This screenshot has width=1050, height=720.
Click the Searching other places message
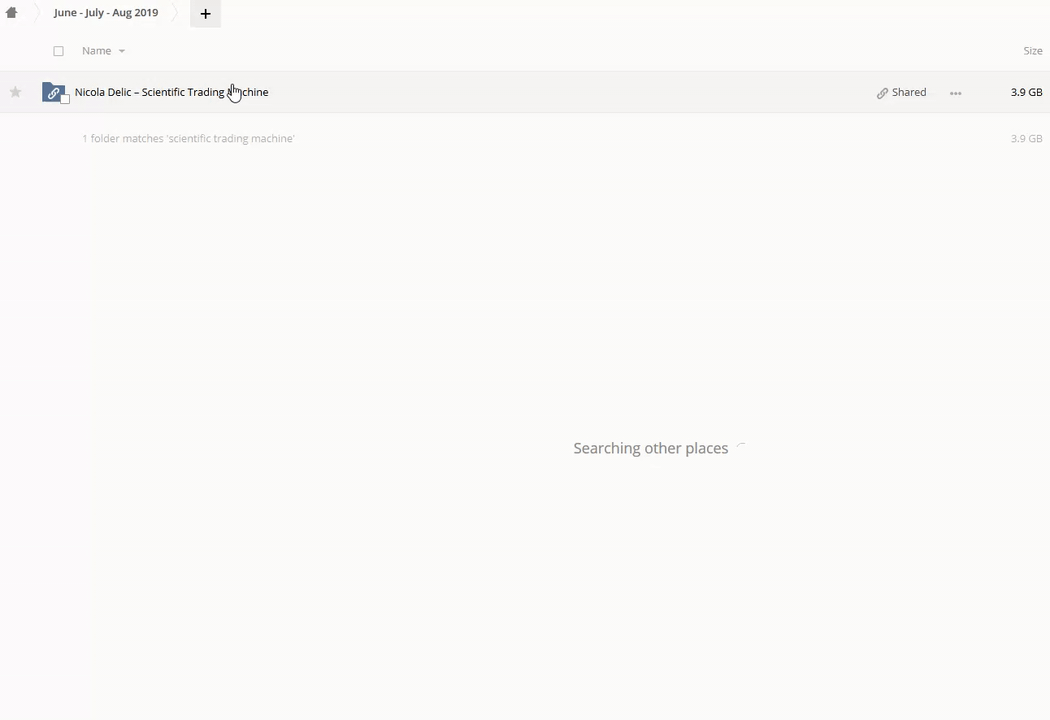[x=650, y=448]
